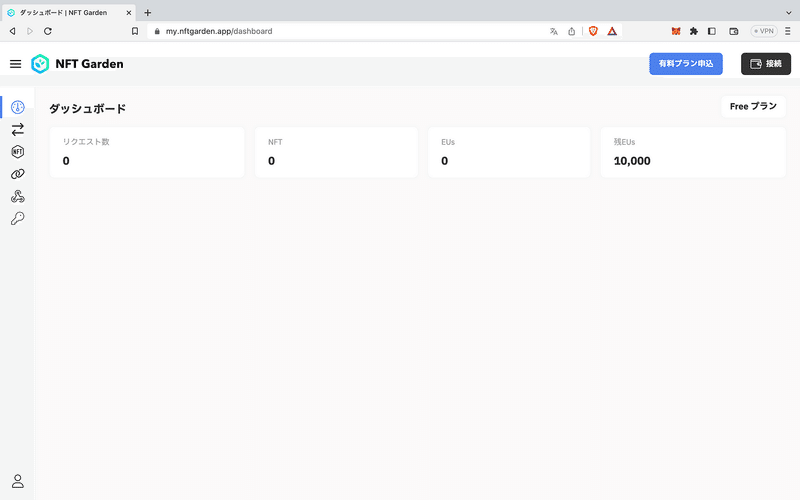
Task: Click the 接続 wallet button
Action: click(766, 64)
